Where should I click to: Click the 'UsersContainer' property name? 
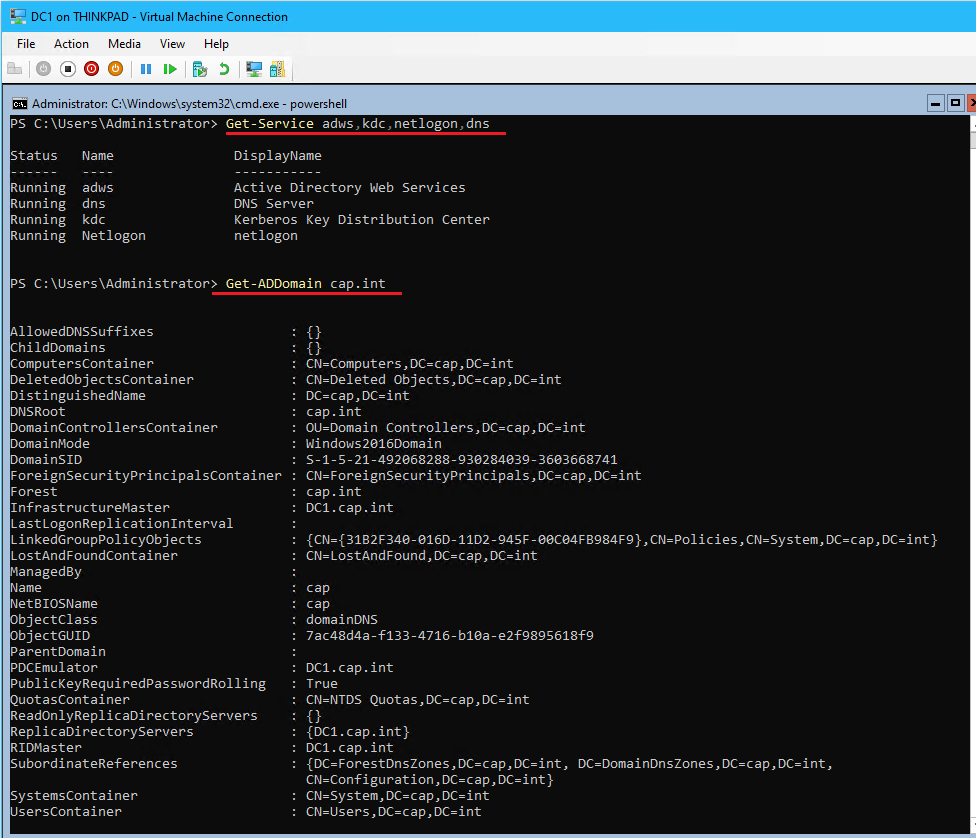click(x=66, y=812)
